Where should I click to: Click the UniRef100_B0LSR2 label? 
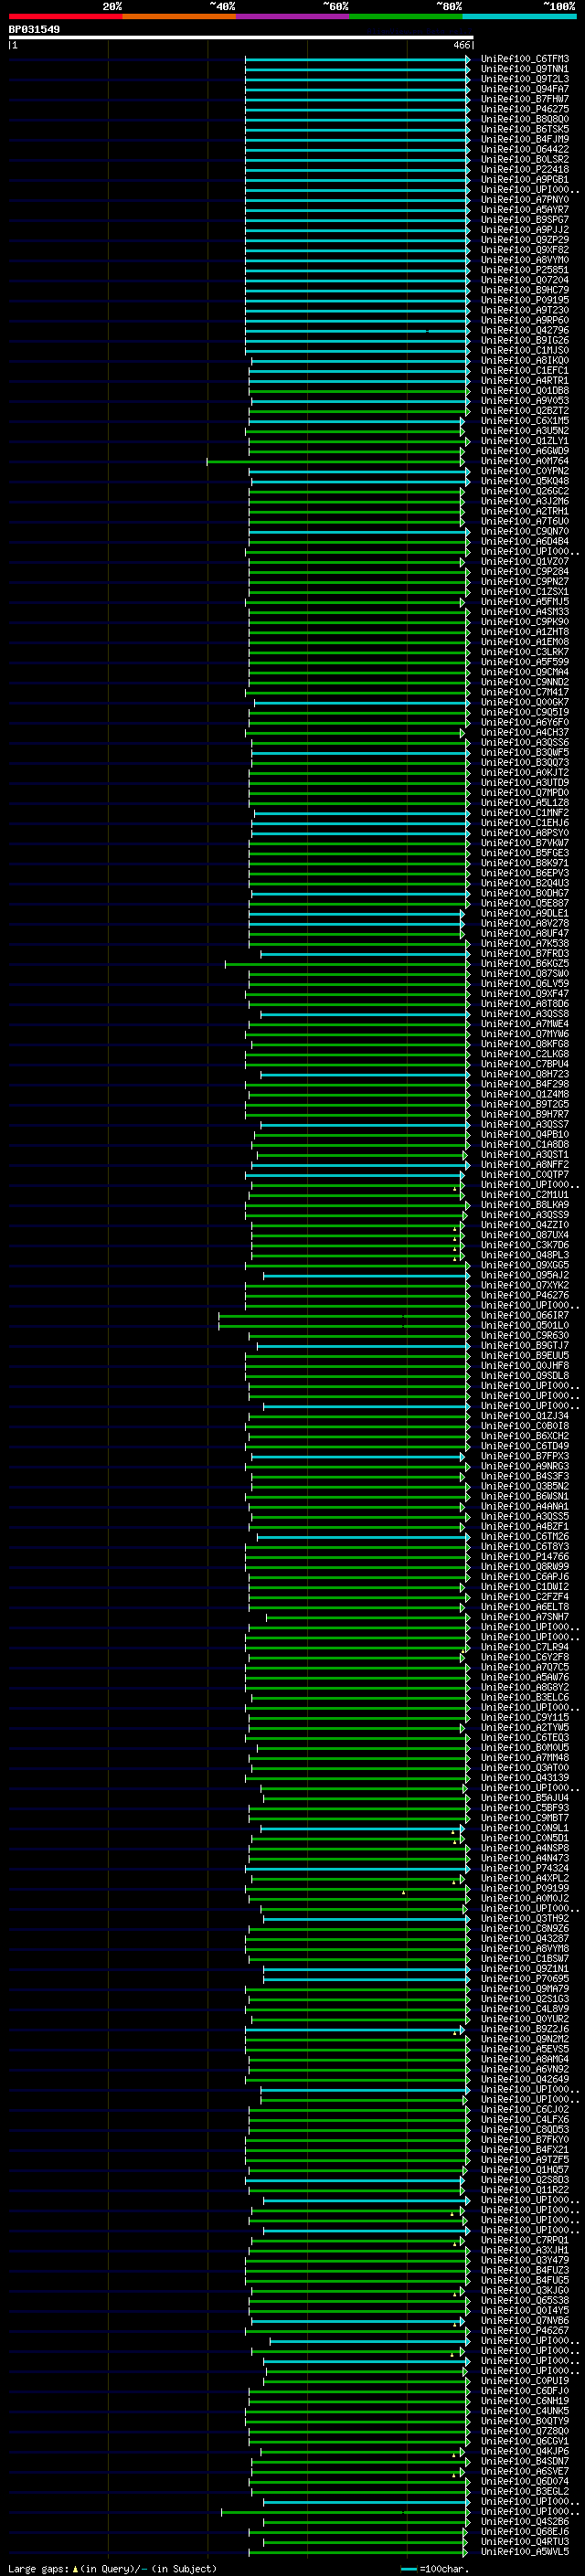pyautogui.click(x=524, y=159)
